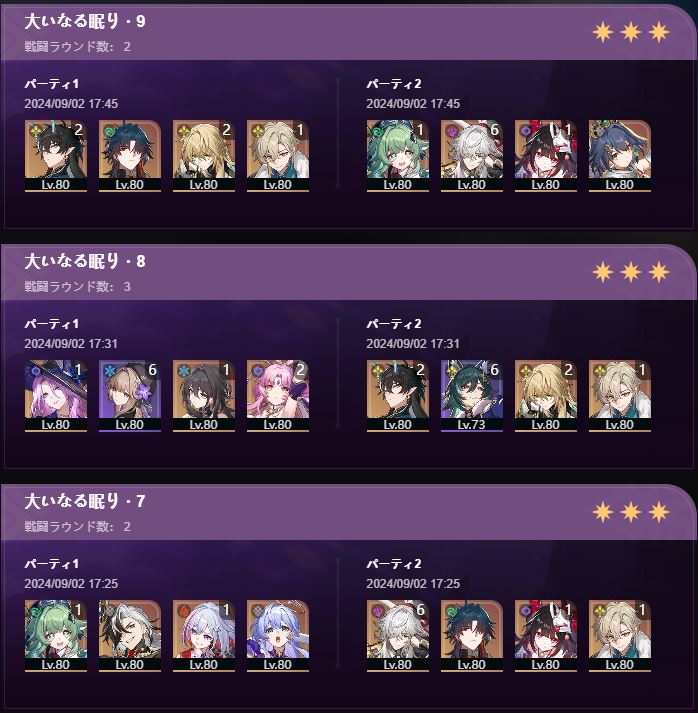
Task: Click the three-star rating for stage 9
Action: [x=631, y=33]
